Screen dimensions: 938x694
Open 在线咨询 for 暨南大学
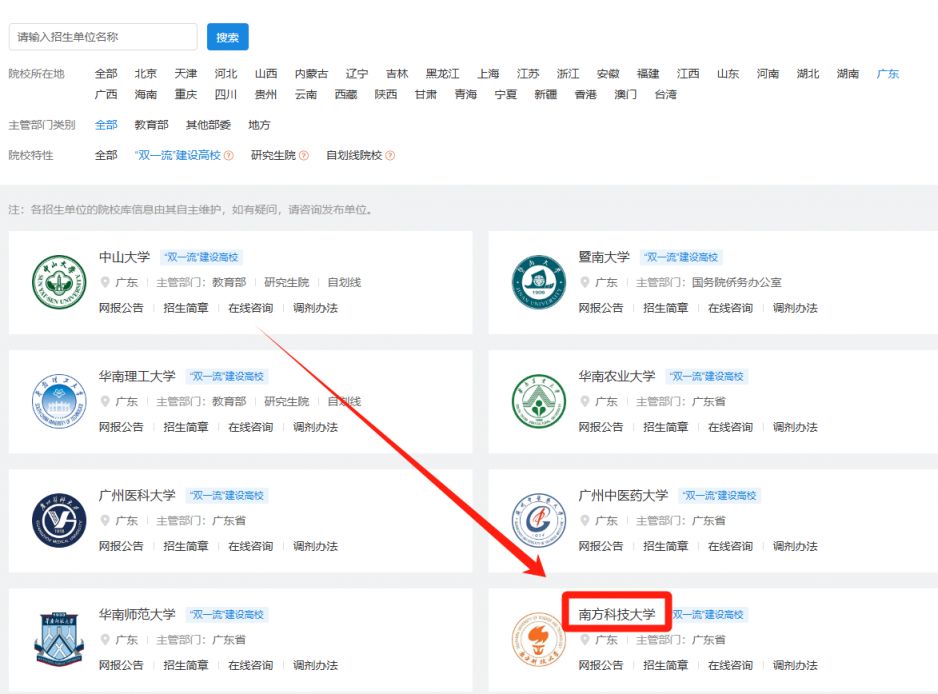tap(730, 308)
